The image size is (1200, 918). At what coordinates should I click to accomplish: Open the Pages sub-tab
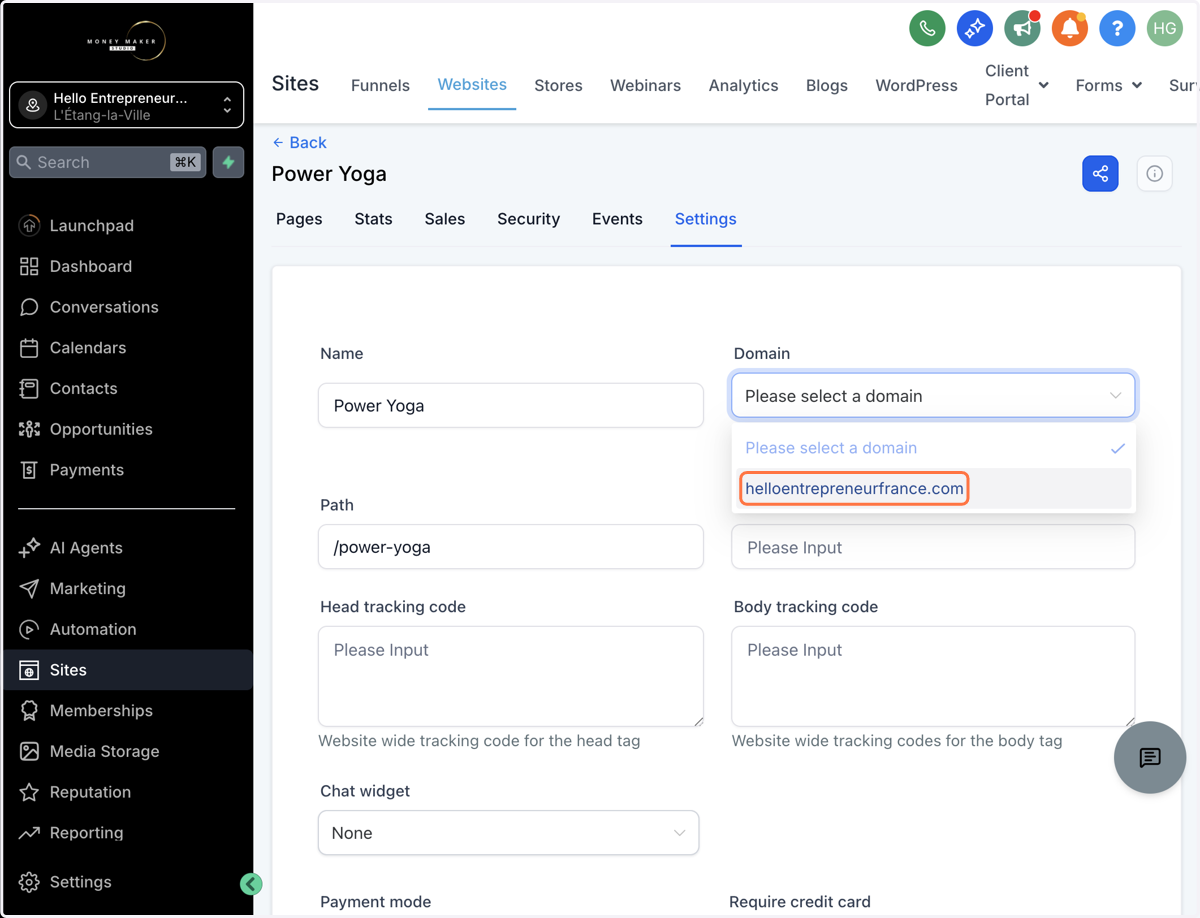coord(299,219)
